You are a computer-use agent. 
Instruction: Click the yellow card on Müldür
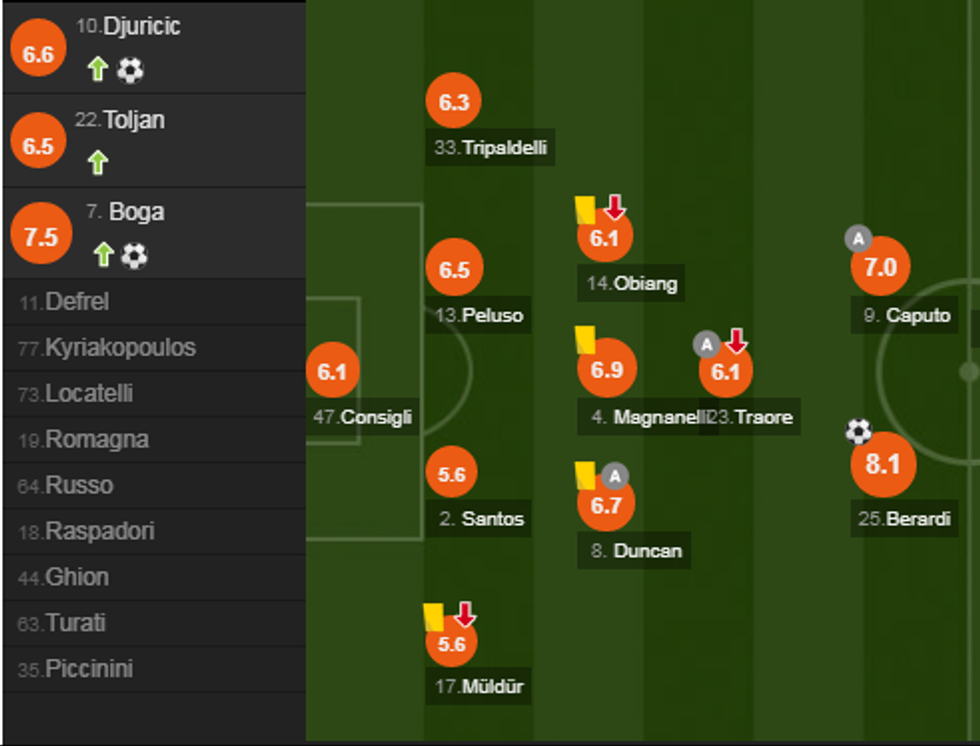(433, 616)
